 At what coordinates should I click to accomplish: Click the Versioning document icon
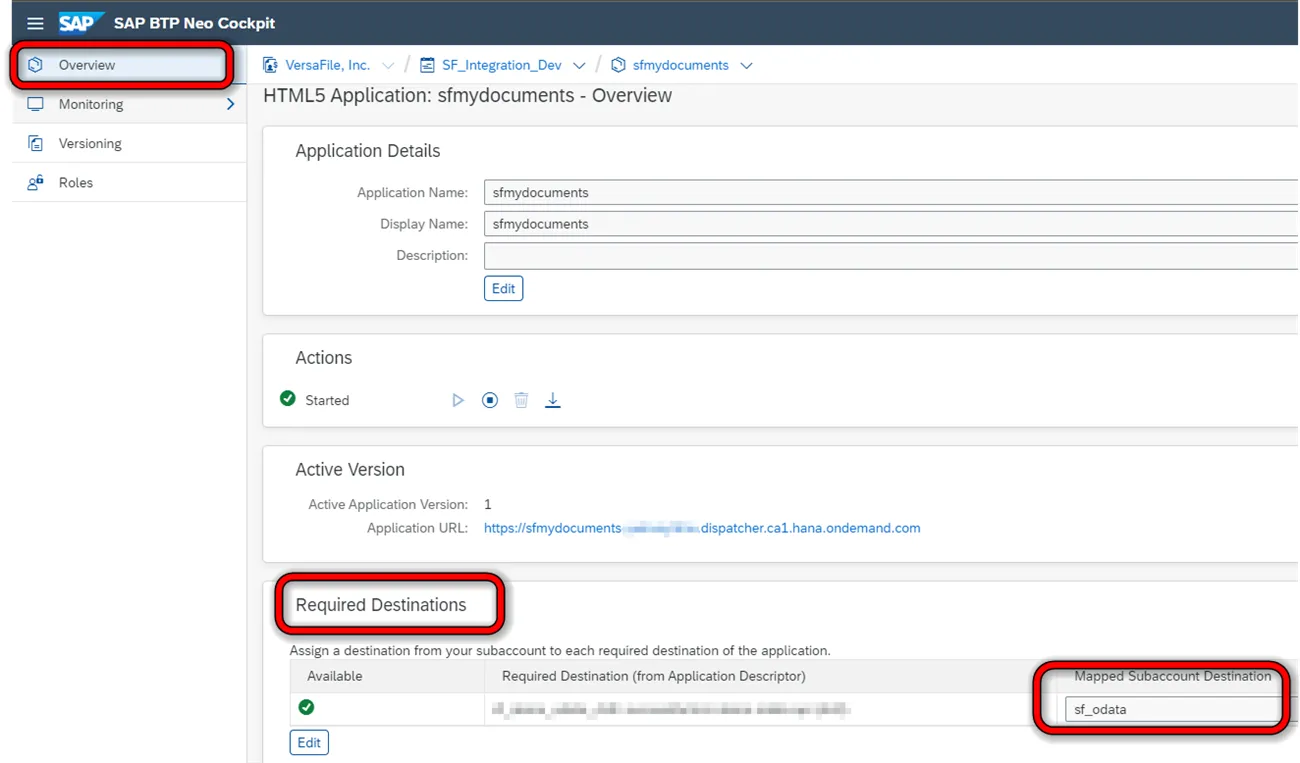click(x=35, y=143)
